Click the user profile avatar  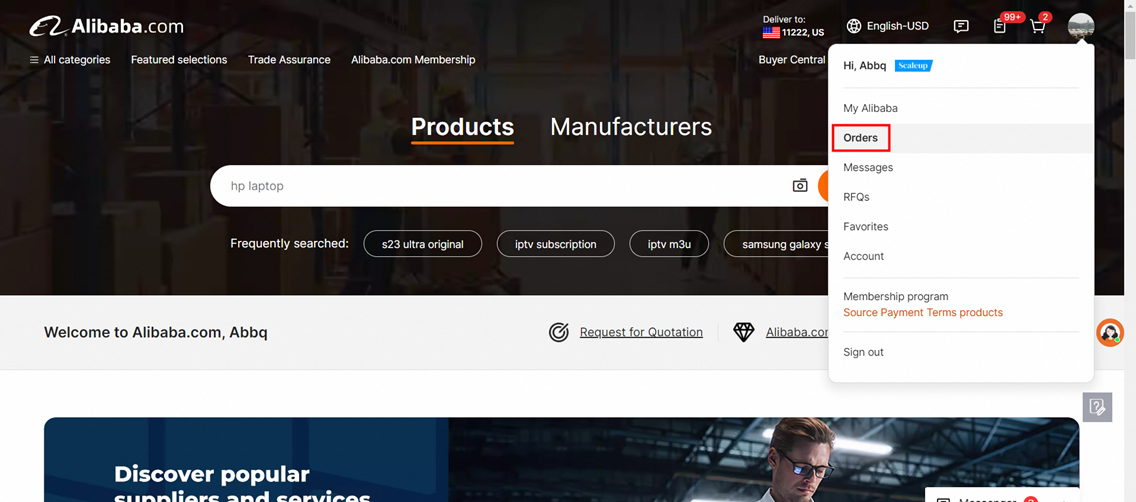click(x=1081, y=26)
